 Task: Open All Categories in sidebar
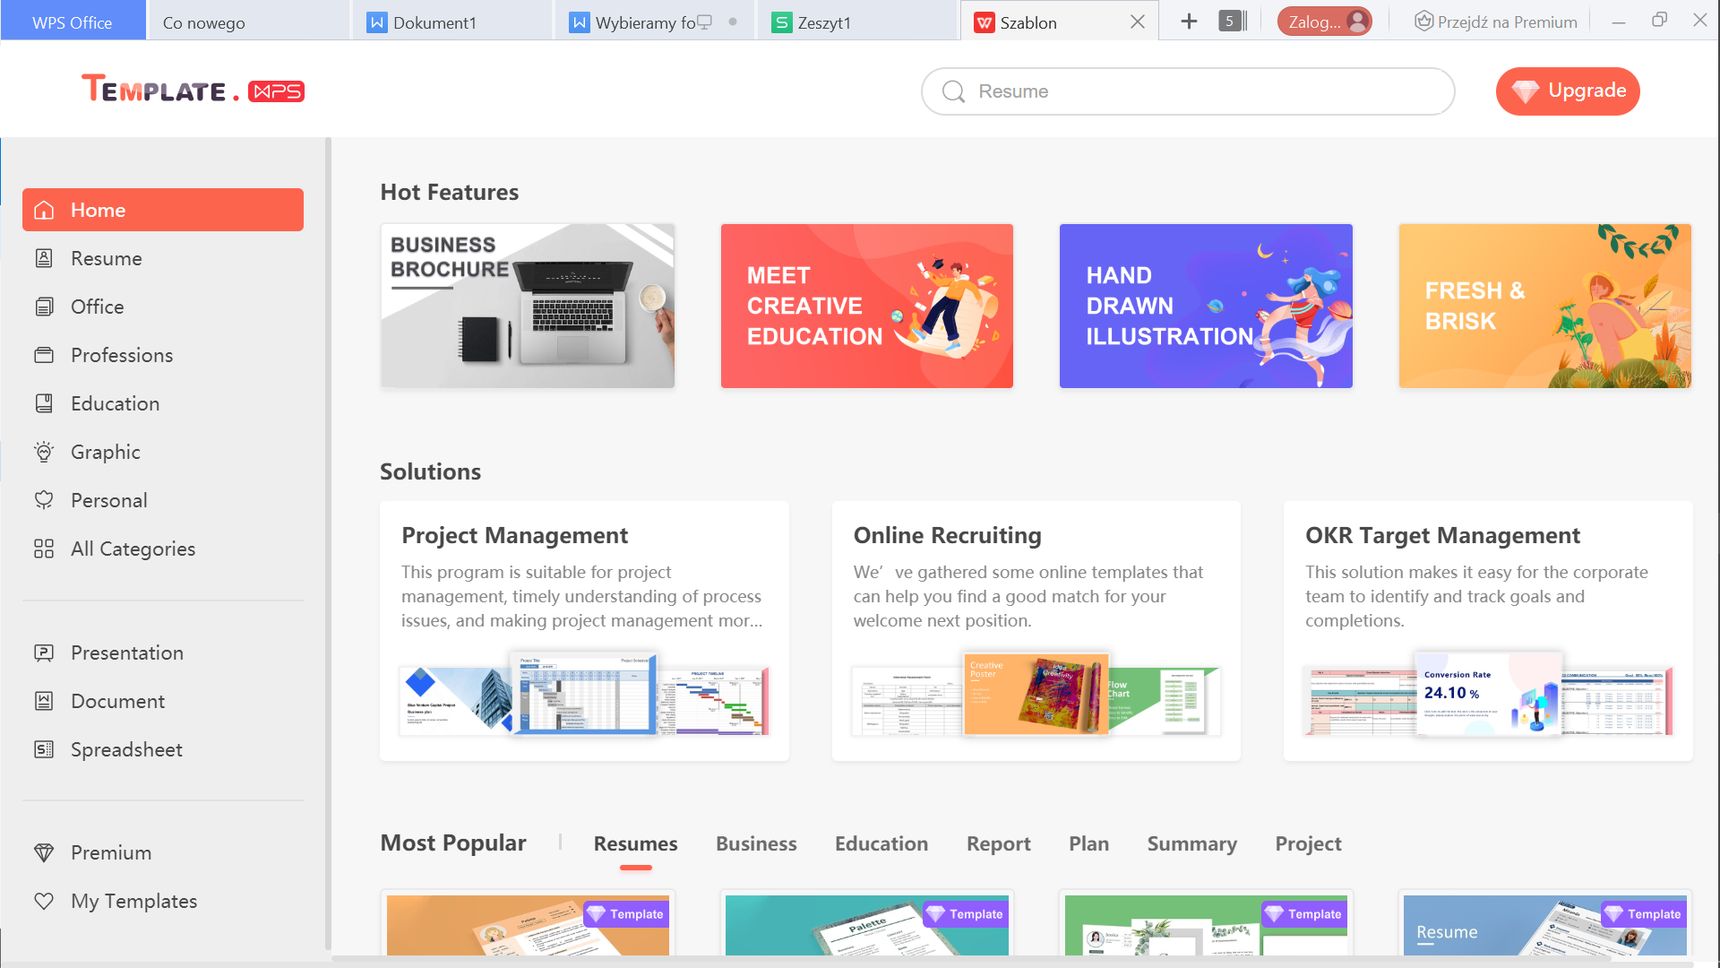163,549
